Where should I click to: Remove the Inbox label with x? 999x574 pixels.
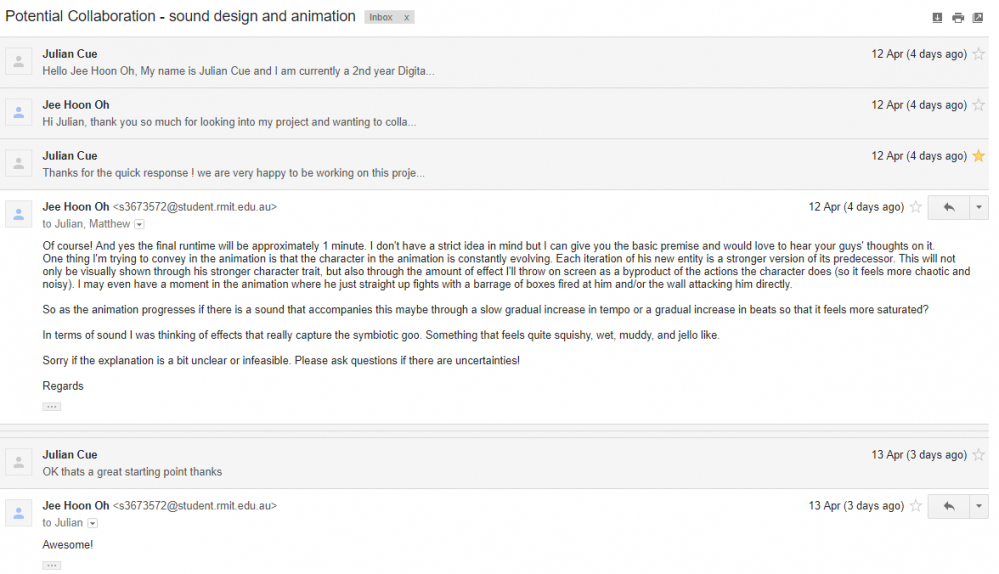(x=406, y=18)
